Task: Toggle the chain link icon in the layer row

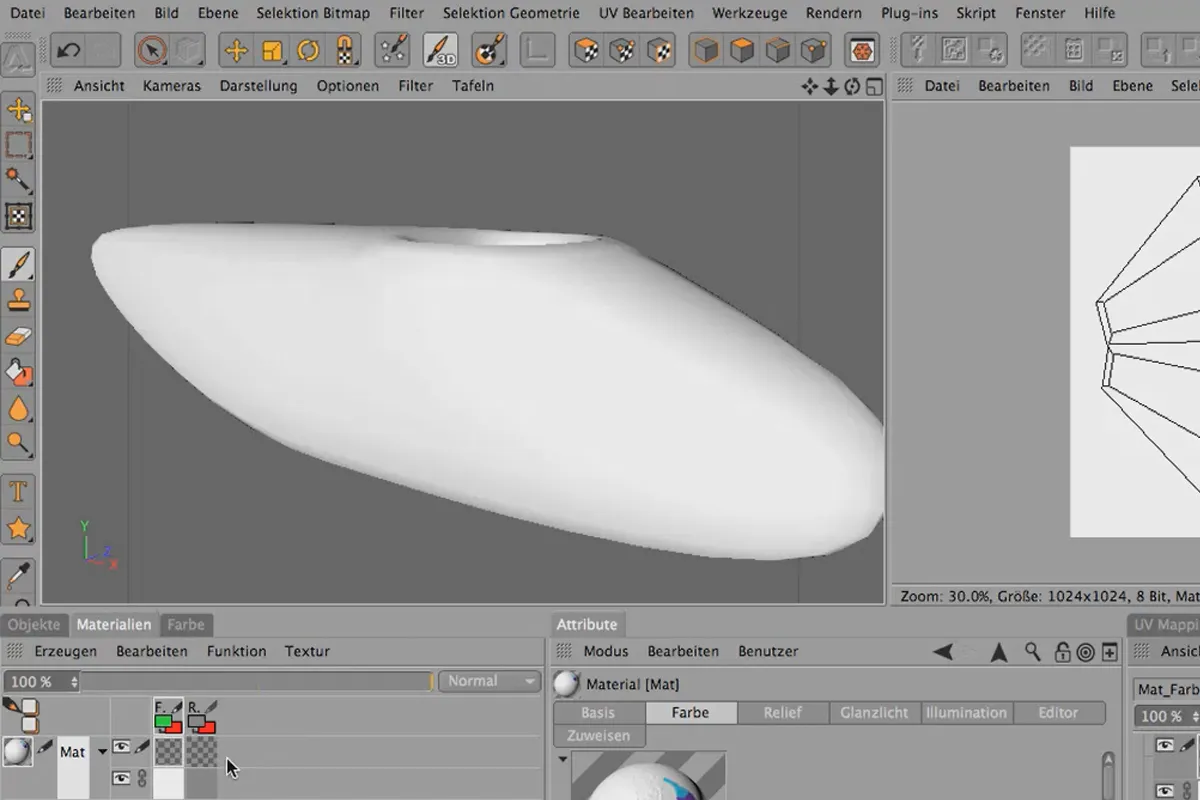Action: (141, 777)
